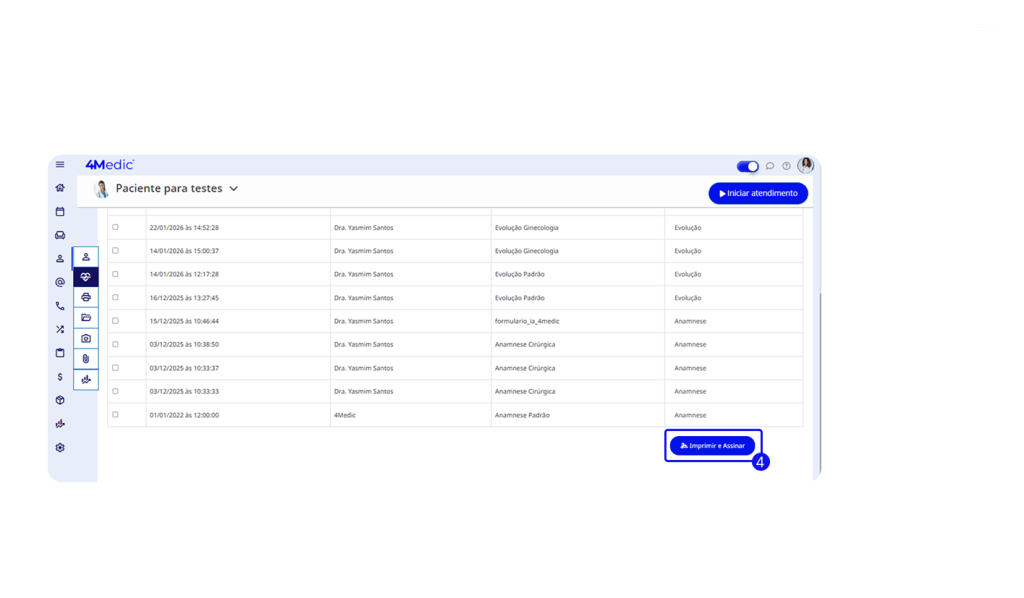The width and height of the screenshot is (1024, 598).
Task: Open the calendar icon in sidebar
Action: click(60, 211)
